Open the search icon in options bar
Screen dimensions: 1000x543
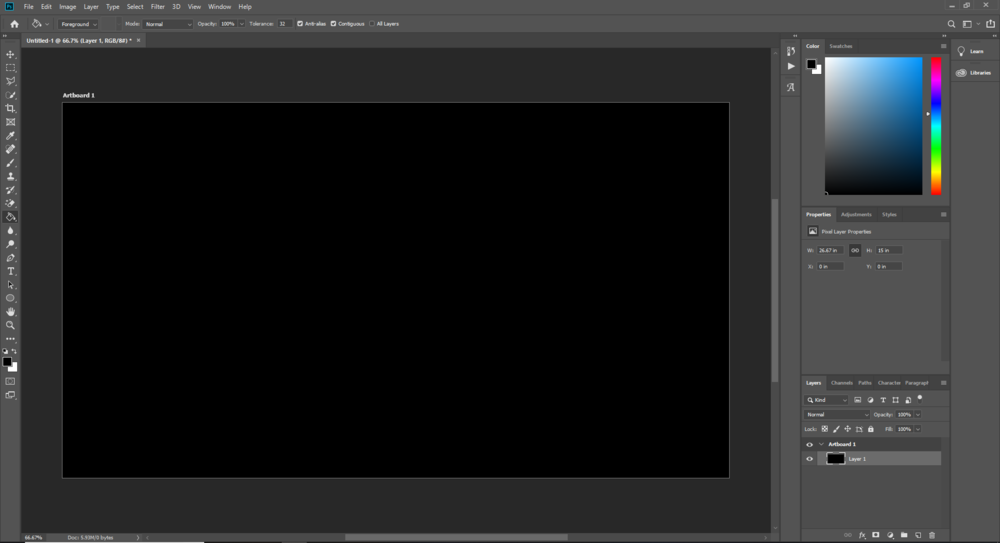tap(951, 24)
